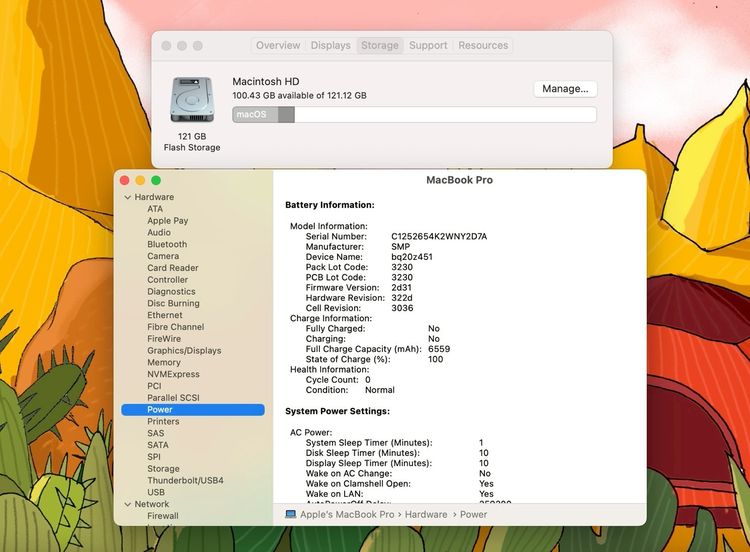750x552 pixels.
Task: Select Disc Burning in the sidebar
Action: point(173,303)
